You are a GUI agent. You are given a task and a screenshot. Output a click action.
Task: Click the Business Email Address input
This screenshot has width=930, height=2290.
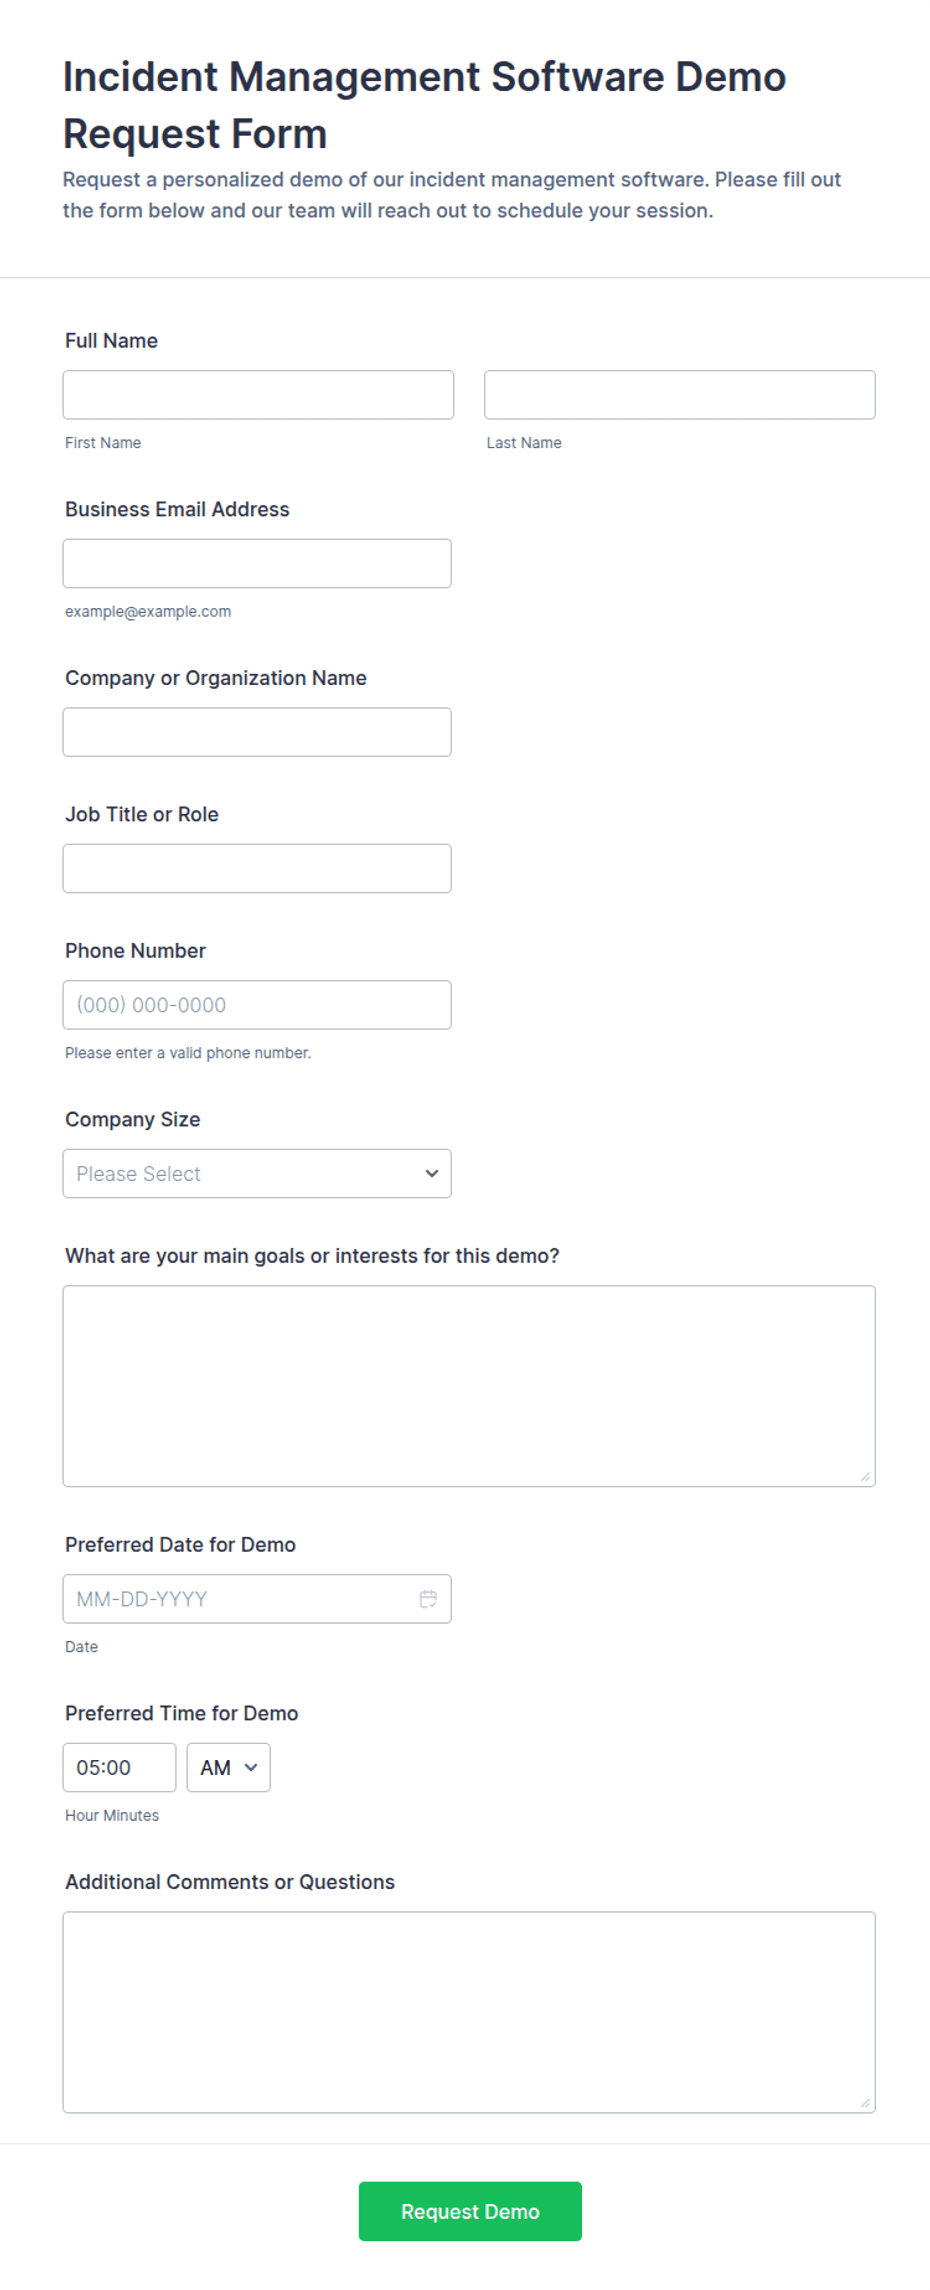(257, 564)
